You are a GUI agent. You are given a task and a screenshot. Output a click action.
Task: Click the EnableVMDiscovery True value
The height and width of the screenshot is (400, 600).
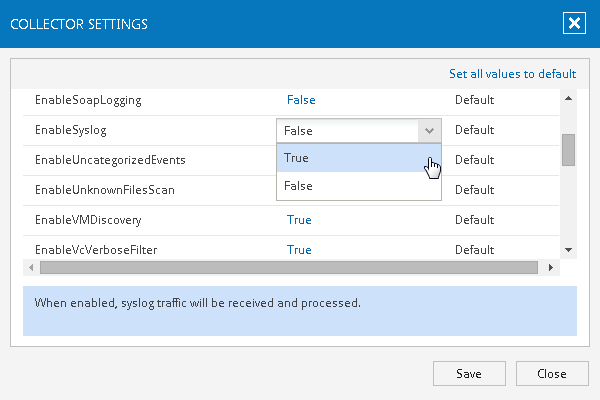pyautogui.click(x=299, y=220)
